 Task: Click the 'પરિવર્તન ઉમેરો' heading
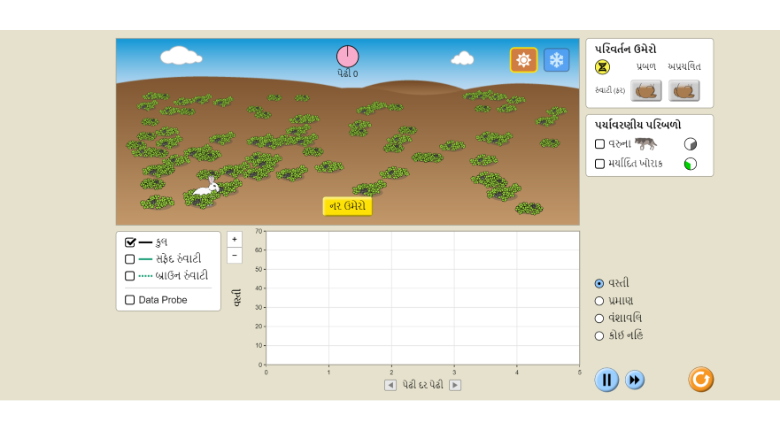pos(626,49)
